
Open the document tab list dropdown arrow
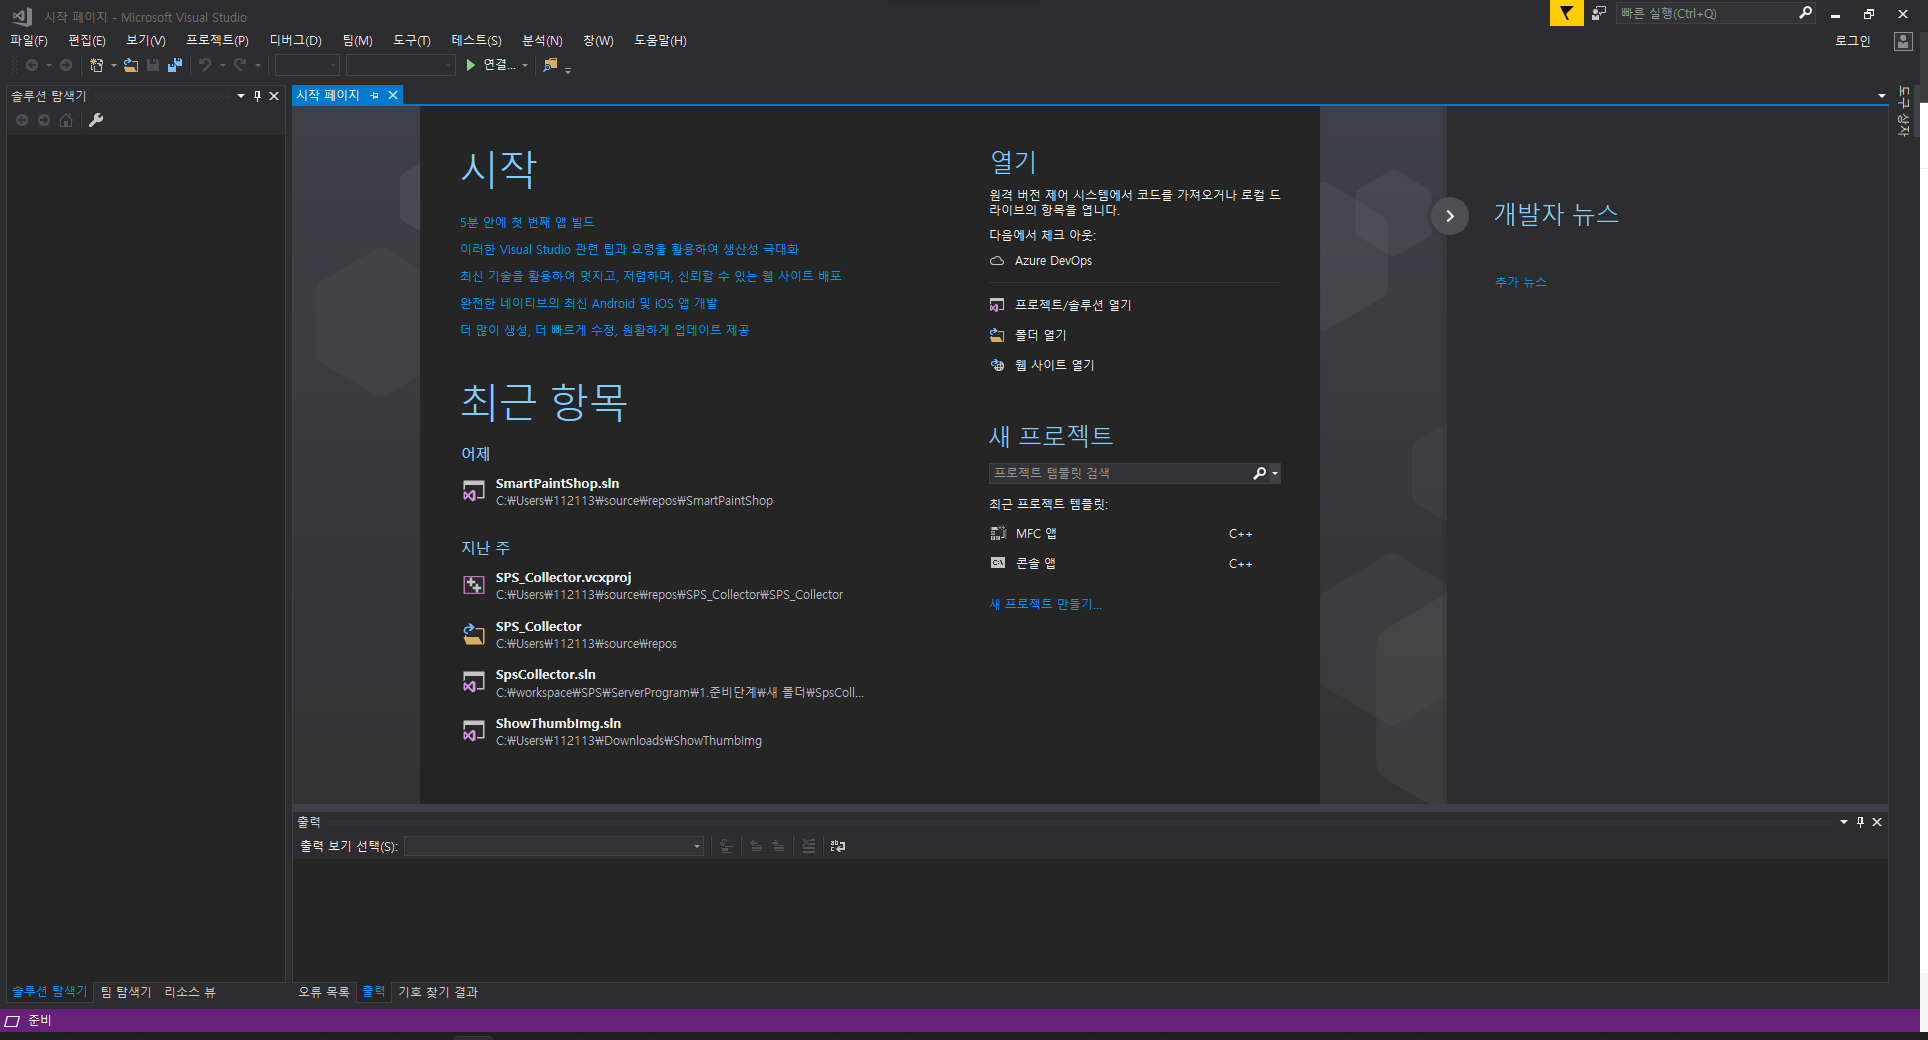click(1882, 96)
